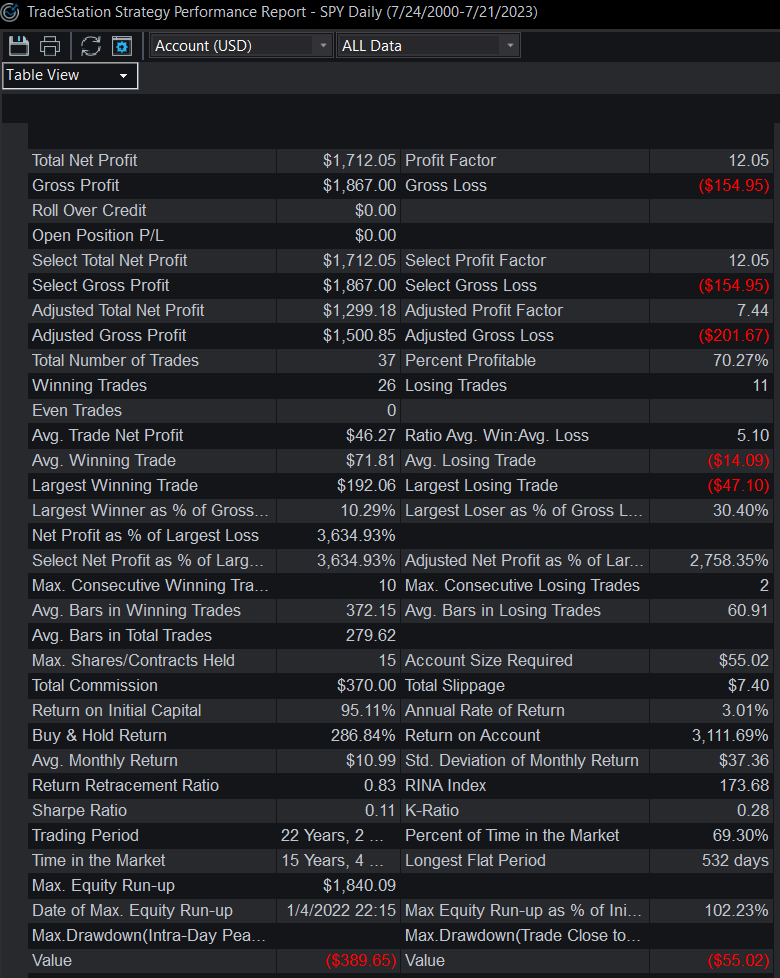Click the Select Profit Factor label

tap(475, 260)
